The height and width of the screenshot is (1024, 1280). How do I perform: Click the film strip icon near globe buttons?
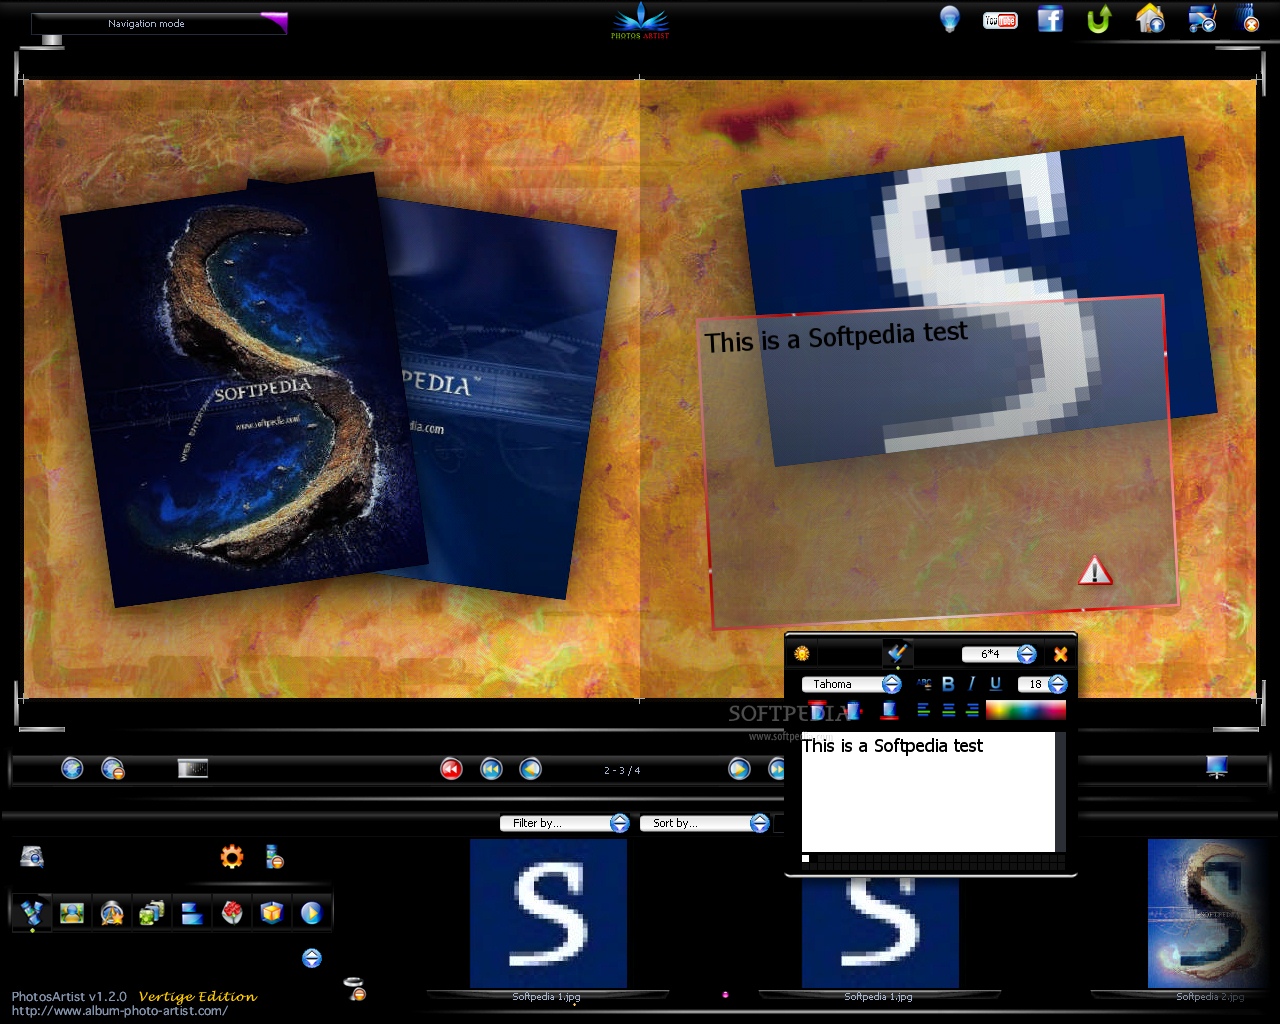[193, 768]
